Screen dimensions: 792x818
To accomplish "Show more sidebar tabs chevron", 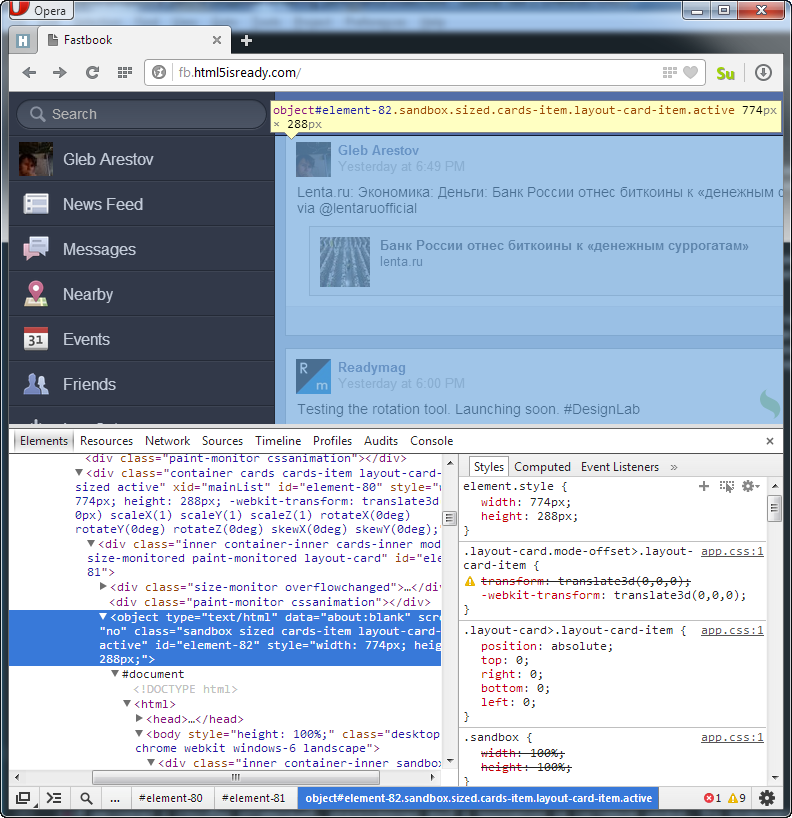I will coord(674,467).
